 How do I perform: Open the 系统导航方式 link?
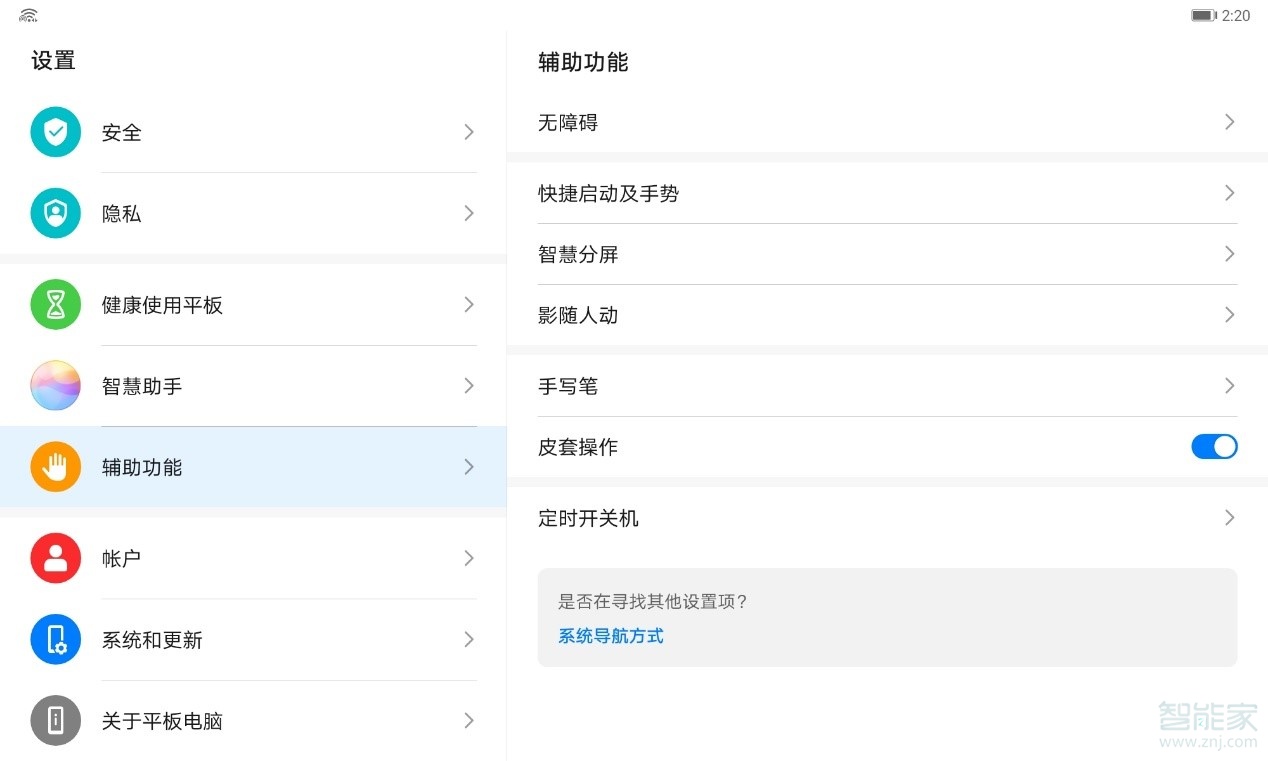pyautogui.click(x=610, y=635)
